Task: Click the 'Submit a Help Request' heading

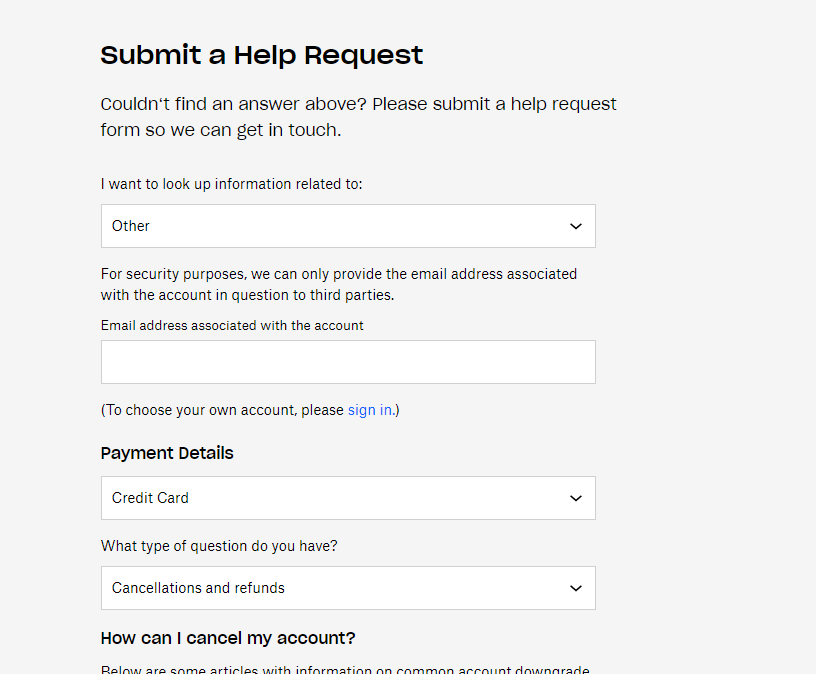Action: tap(262, 55)
